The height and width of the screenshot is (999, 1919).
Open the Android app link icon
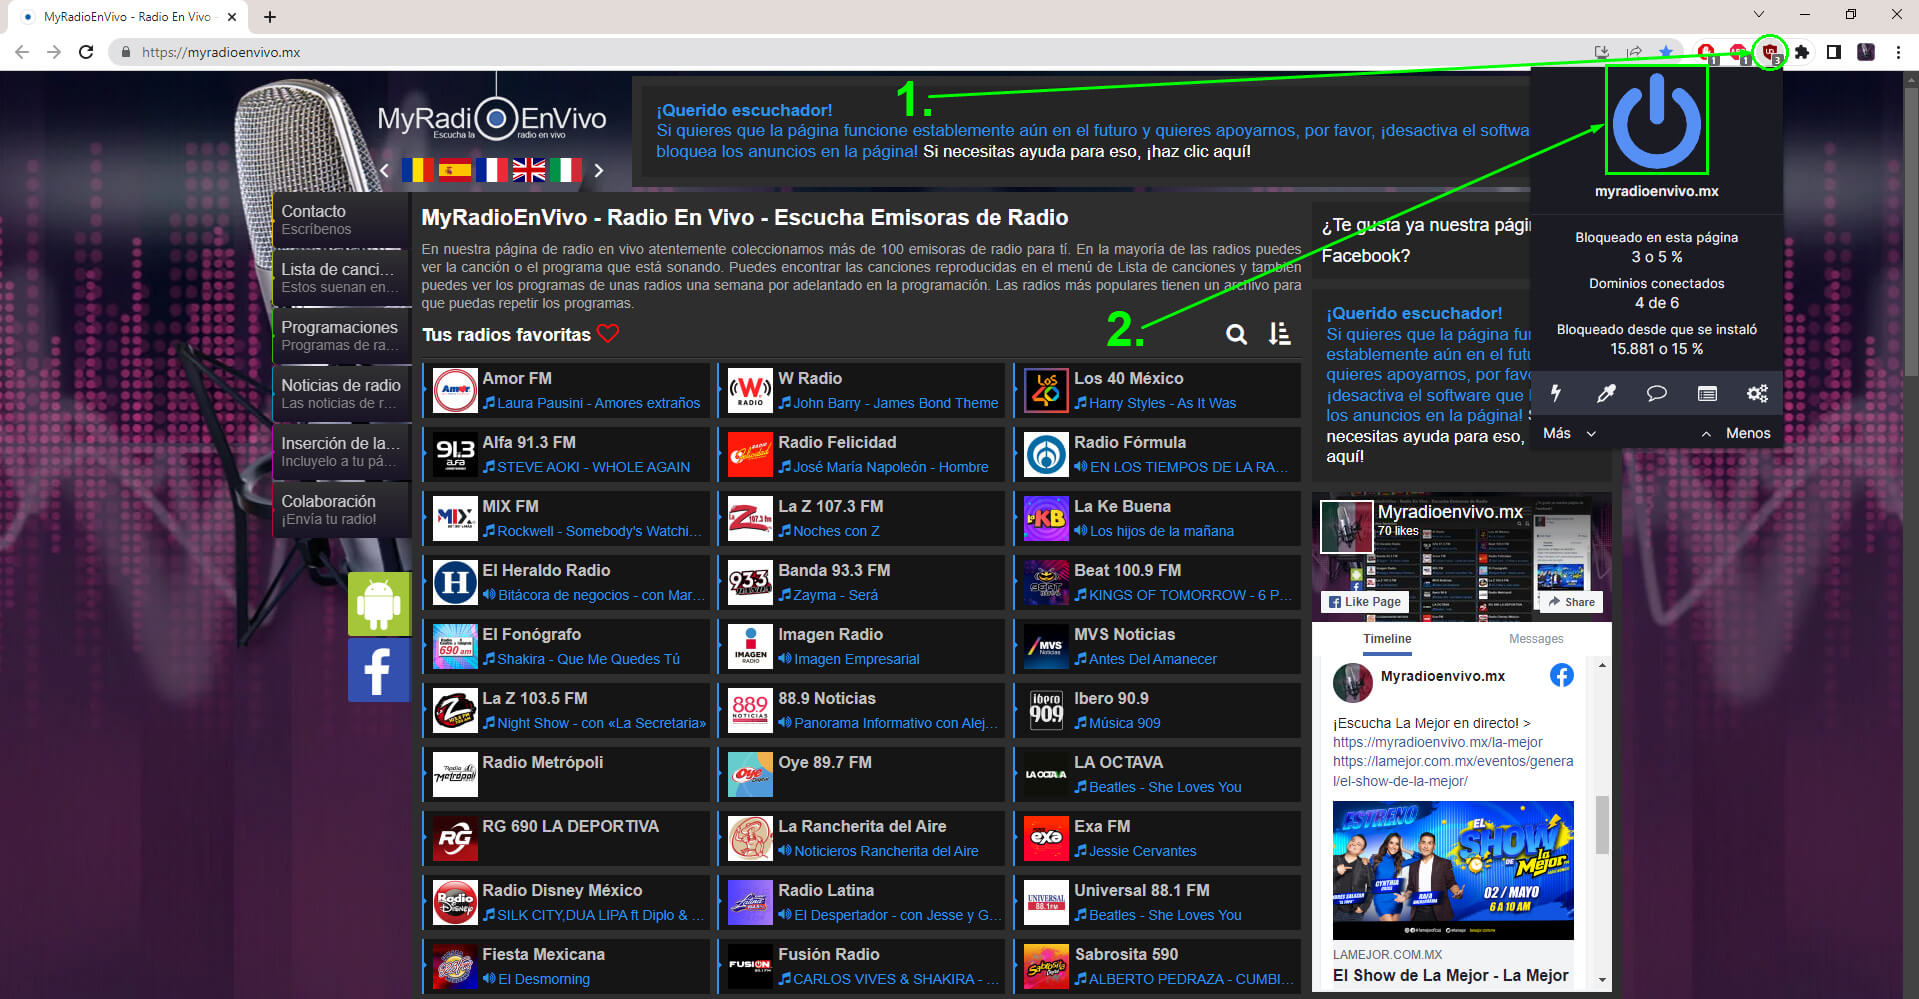coord(379,604)
